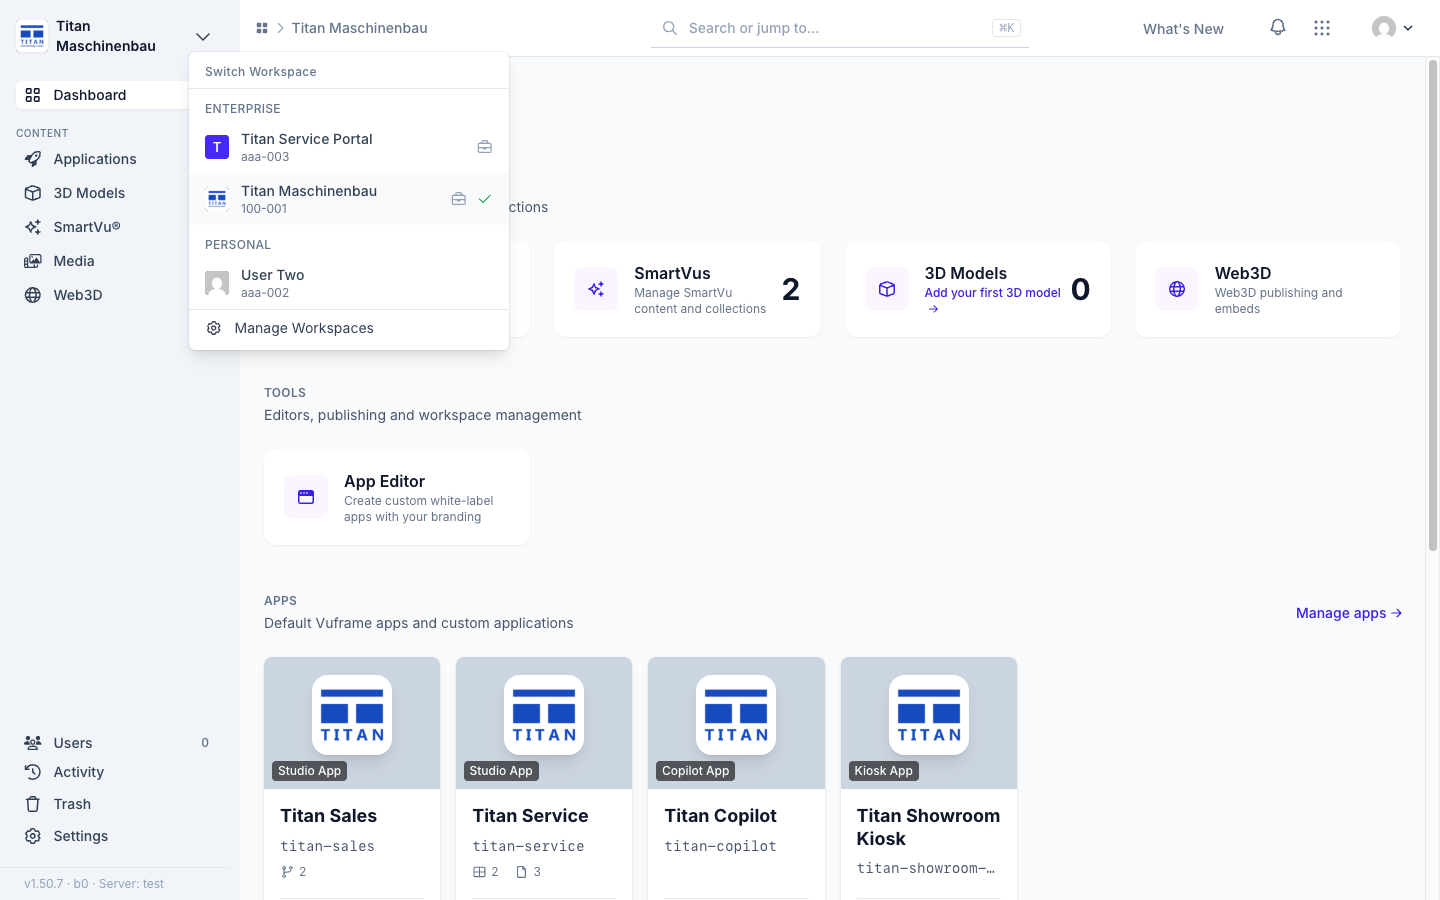Click the Manage Workspaces gear icon
Viewport: 1440px width, 900px height.
(x=214, y=328)
